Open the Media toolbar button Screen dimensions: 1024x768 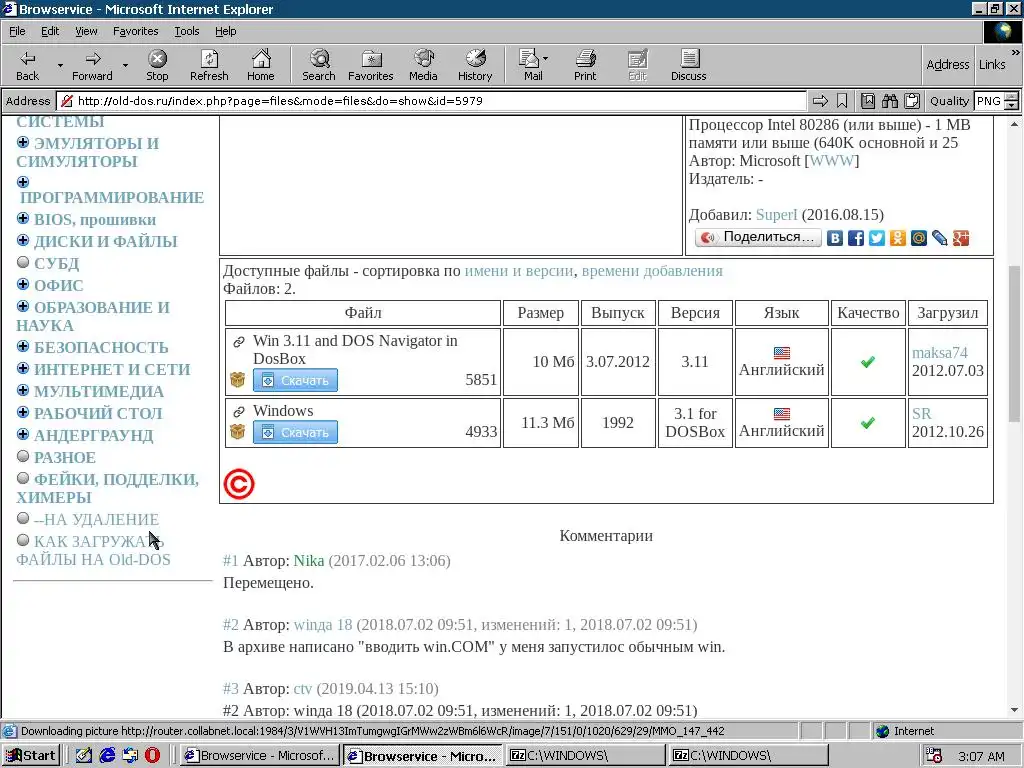coord(423,65)
